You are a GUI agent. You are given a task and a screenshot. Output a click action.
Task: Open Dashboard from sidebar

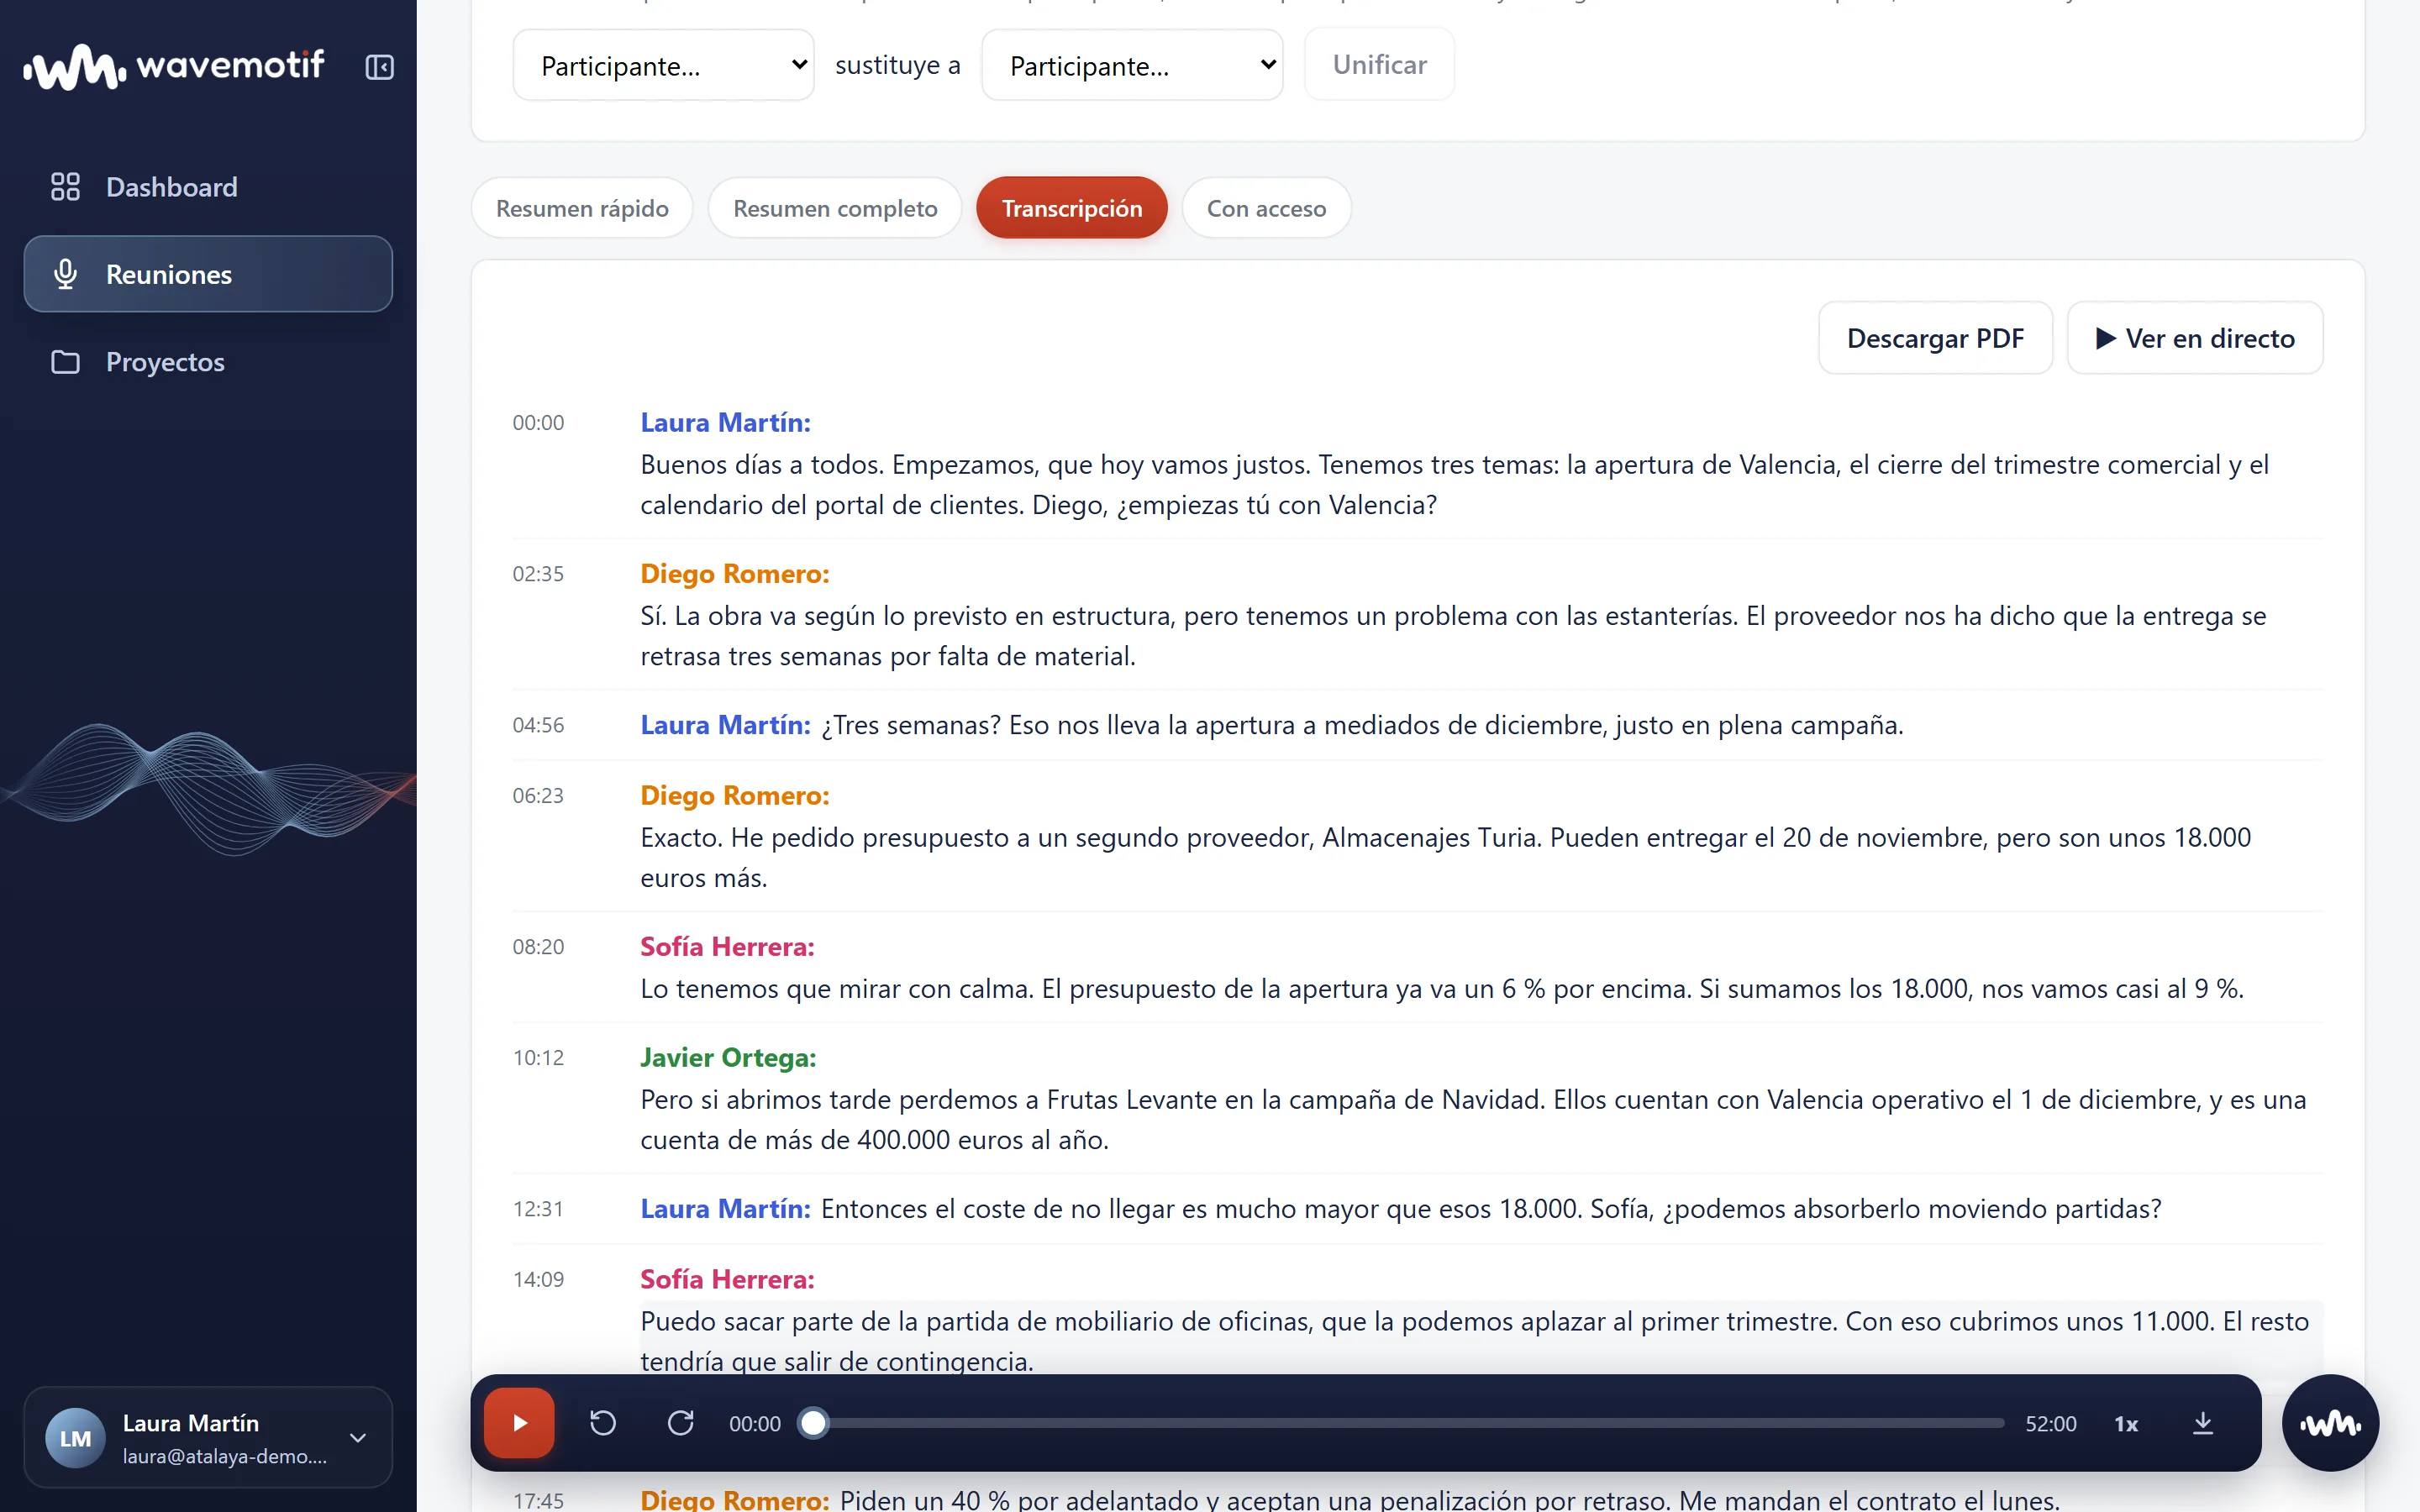click(208, 187)
